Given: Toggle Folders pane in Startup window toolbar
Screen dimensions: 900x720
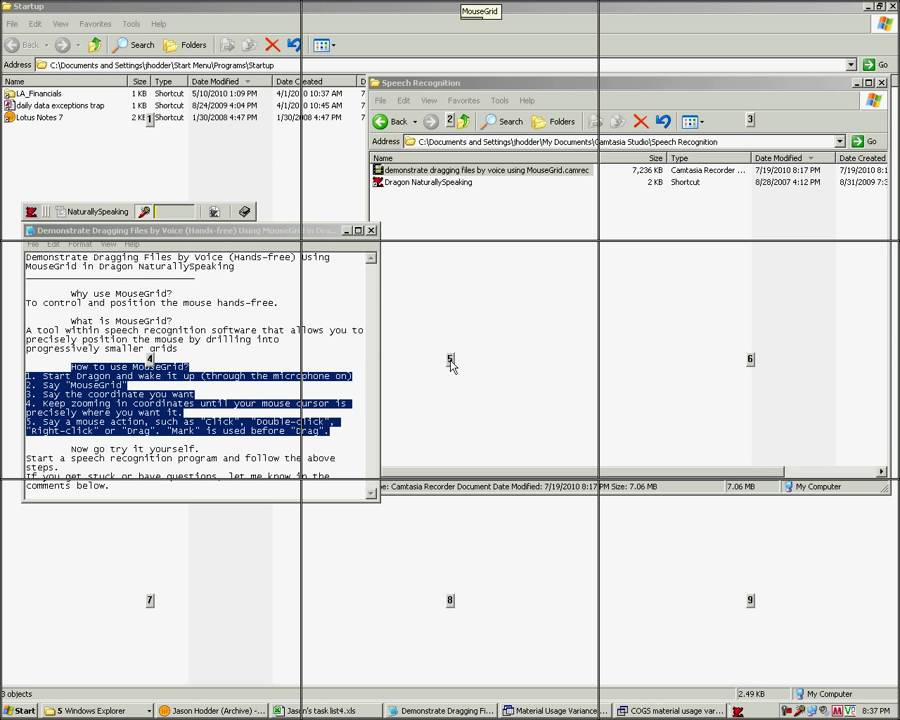Looking at the screenshot, I should [185, 45].
